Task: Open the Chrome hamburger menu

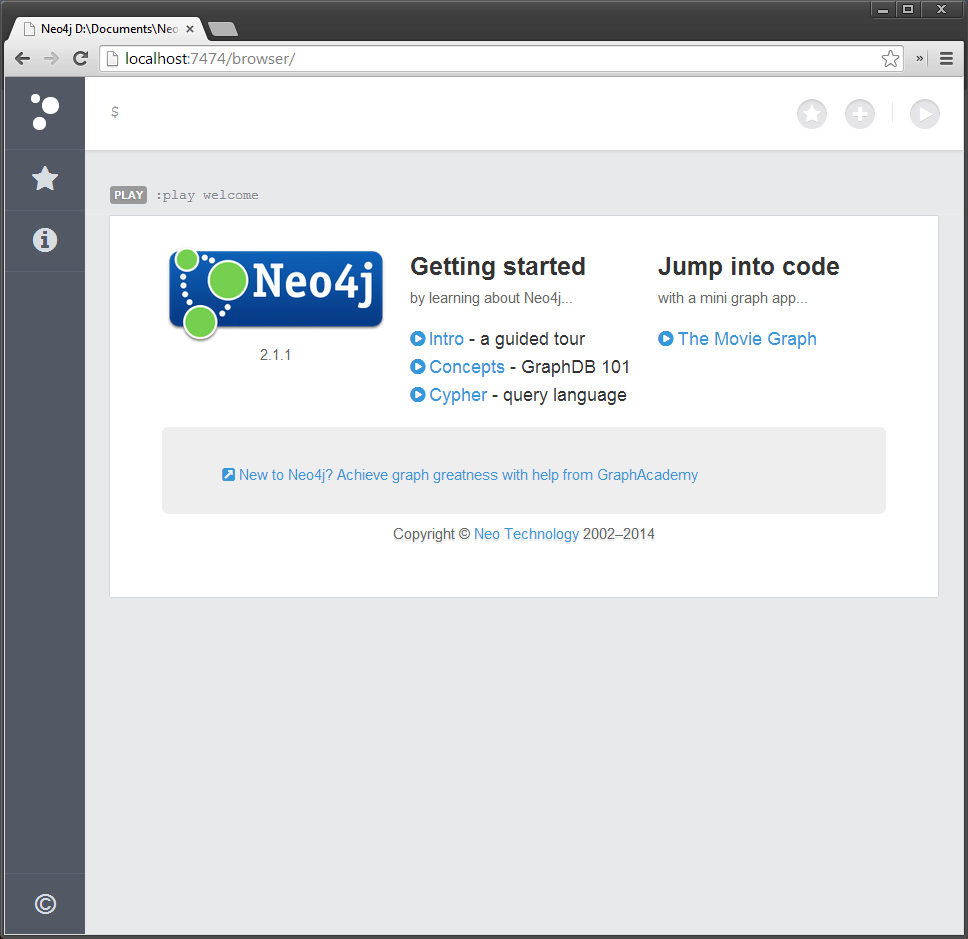Action: point(946,59)
